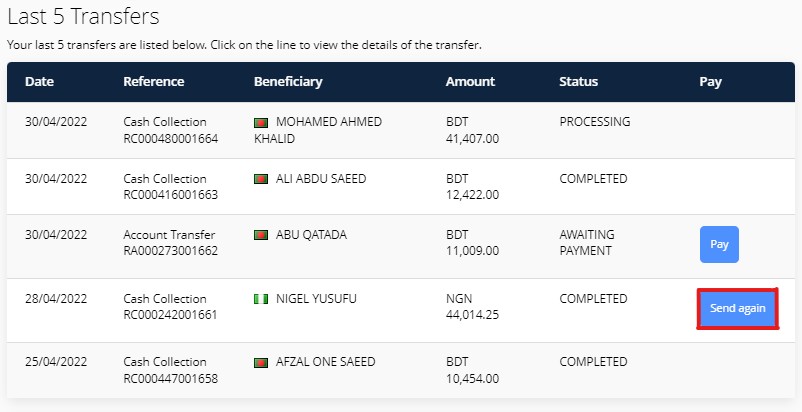Click the flag icon beside ABU QATADA

[261, 235]
